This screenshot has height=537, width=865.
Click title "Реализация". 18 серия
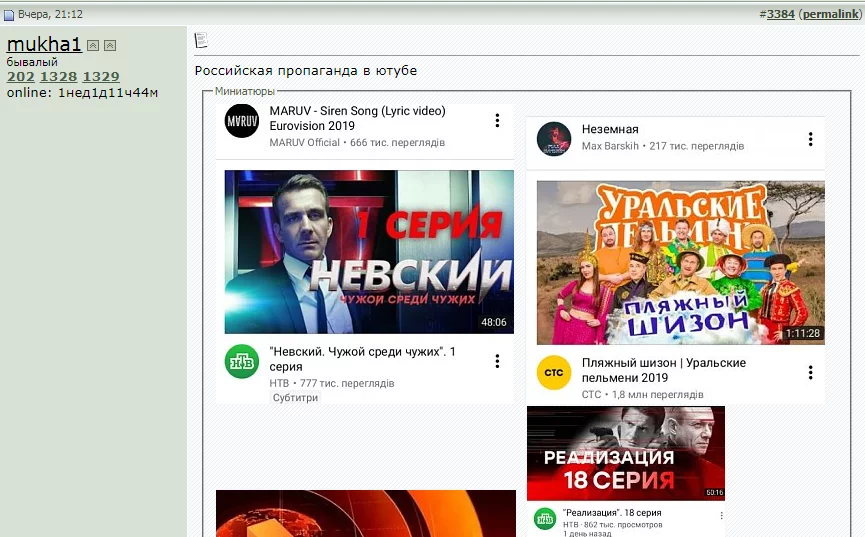612,513
